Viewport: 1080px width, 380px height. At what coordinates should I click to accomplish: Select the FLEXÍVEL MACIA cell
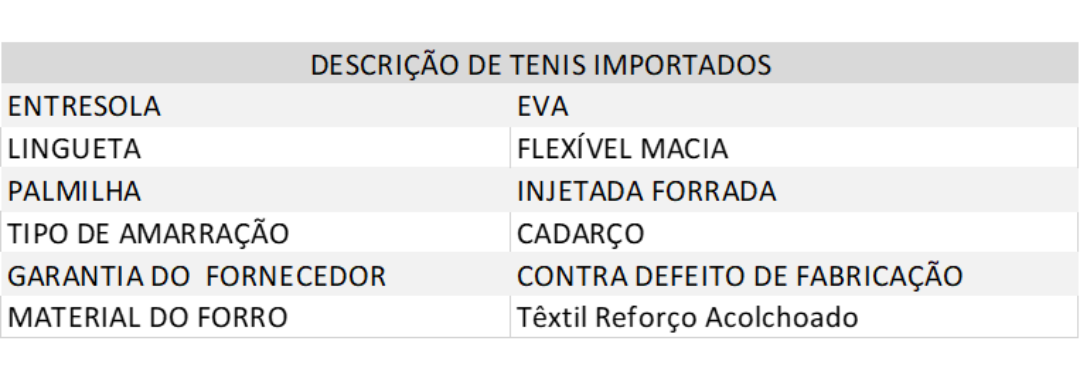(794, 148)
